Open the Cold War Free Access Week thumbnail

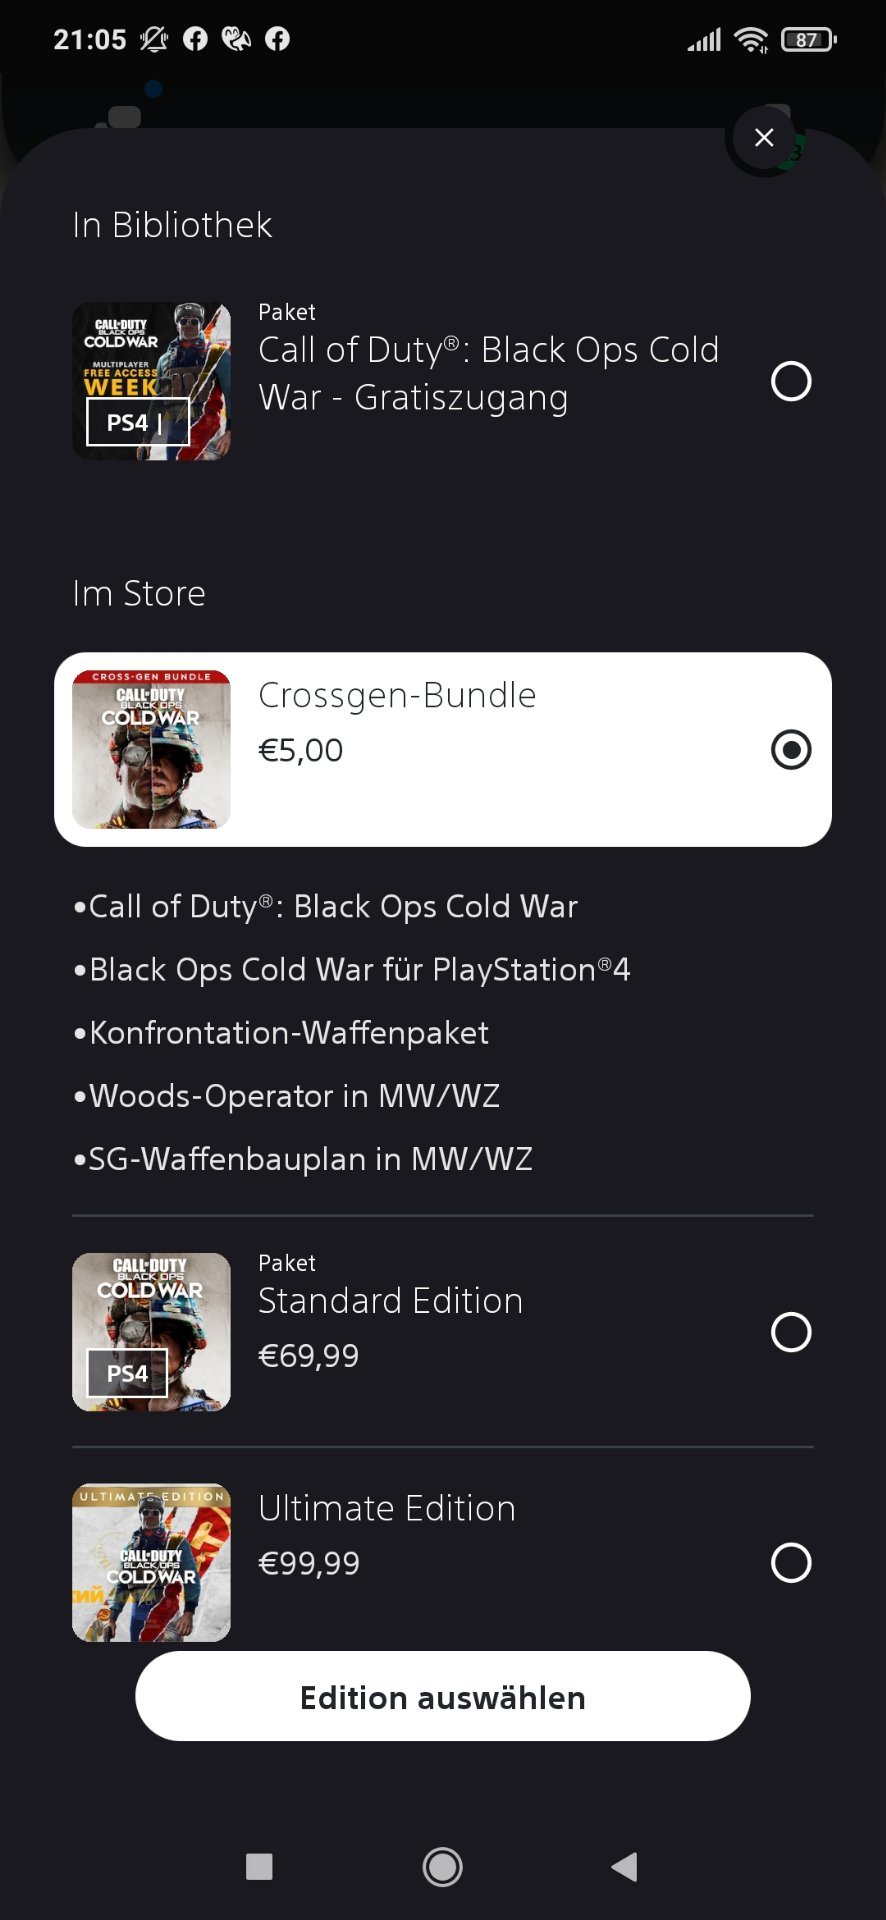tap(151, 381)
